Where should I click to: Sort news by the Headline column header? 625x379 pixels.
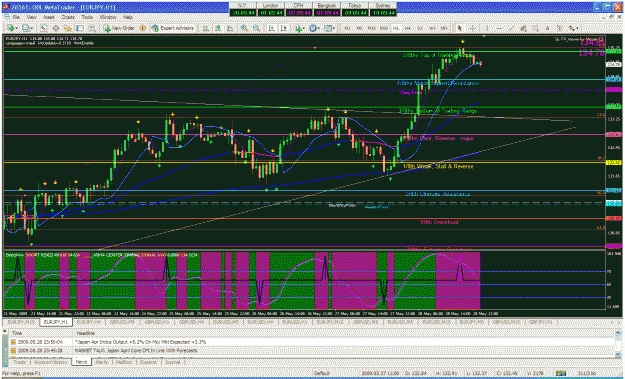344,333
